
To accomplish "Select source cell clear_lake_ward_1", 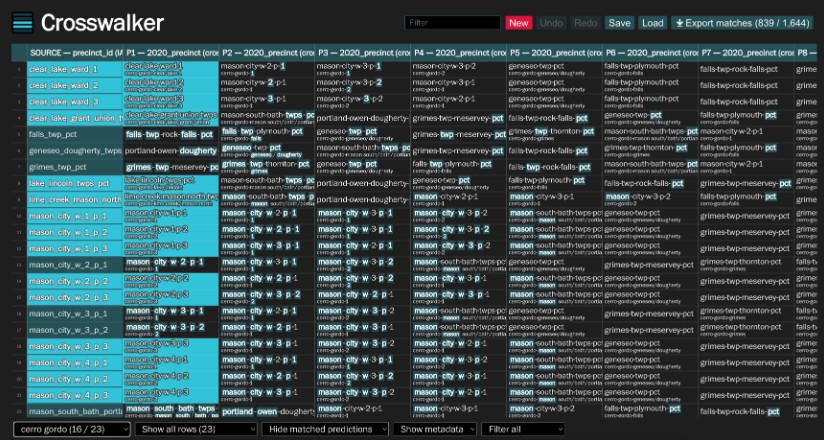I will [x=65, y=69].
